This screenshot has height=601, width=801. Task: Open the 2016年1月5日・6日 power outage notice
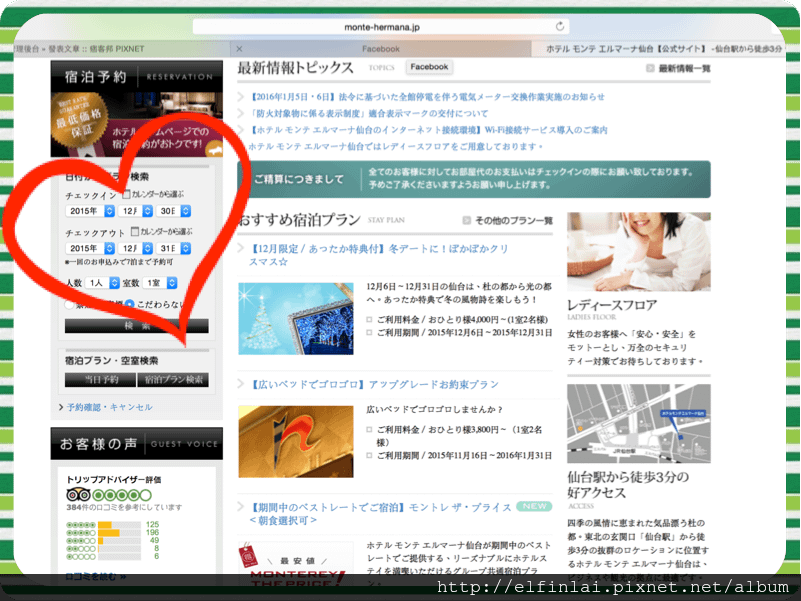pos(427,97)
